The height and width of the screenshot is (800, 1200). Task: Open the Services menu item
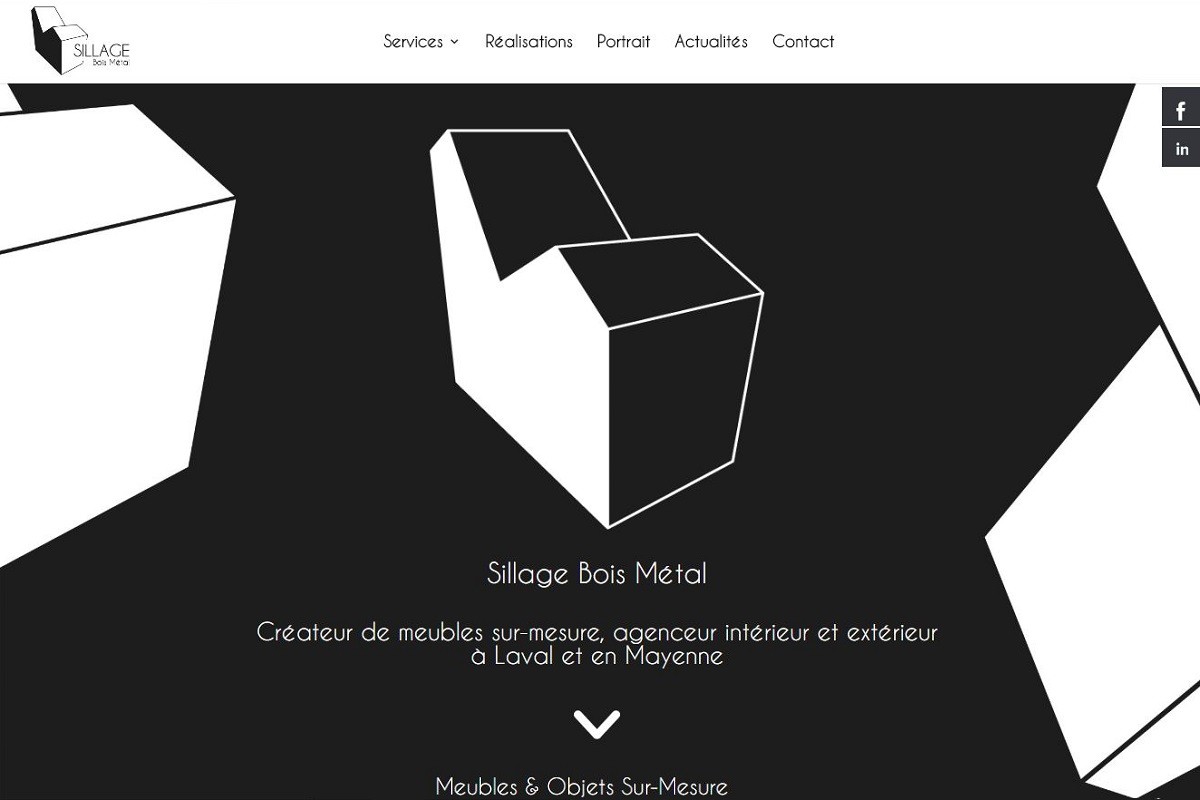pos(413,41)
